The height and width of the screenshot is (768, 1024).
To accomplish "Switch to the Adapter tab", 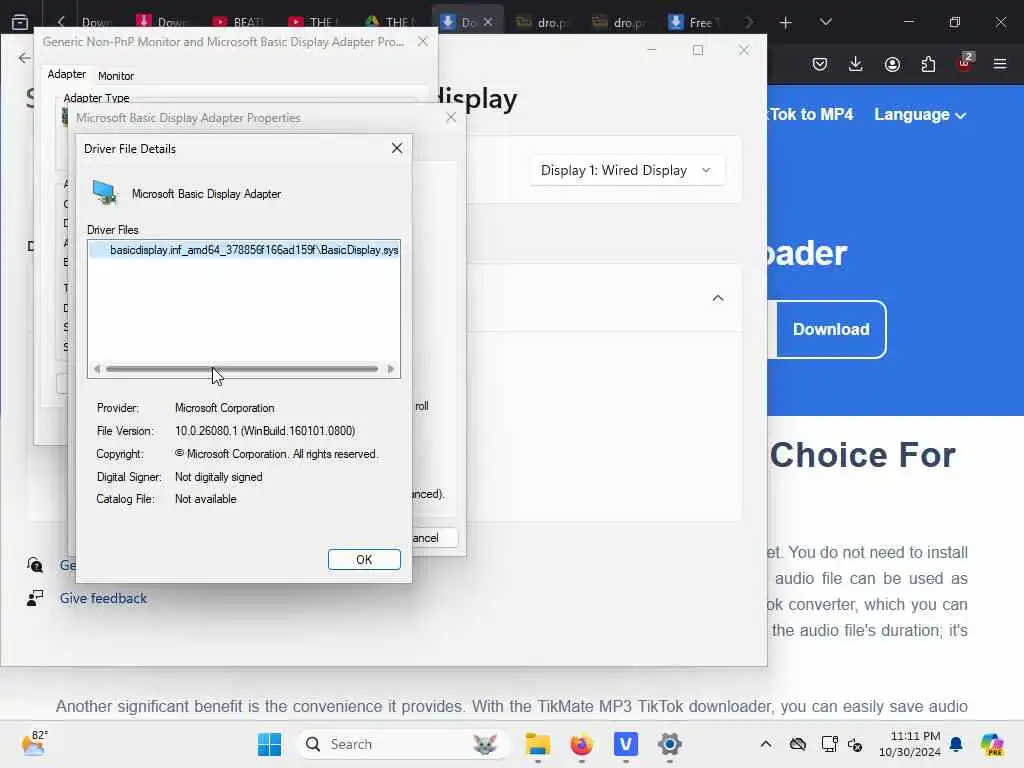I will (67, 74).
